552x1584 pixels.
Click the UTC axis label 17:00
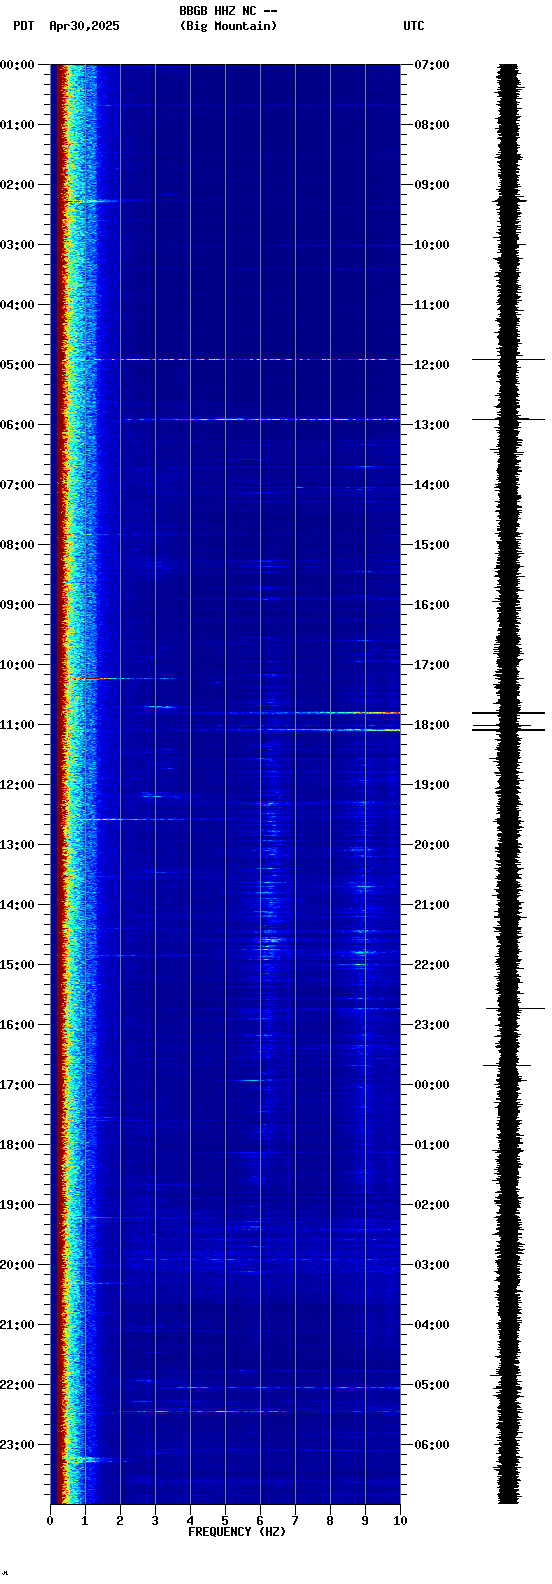432,665
